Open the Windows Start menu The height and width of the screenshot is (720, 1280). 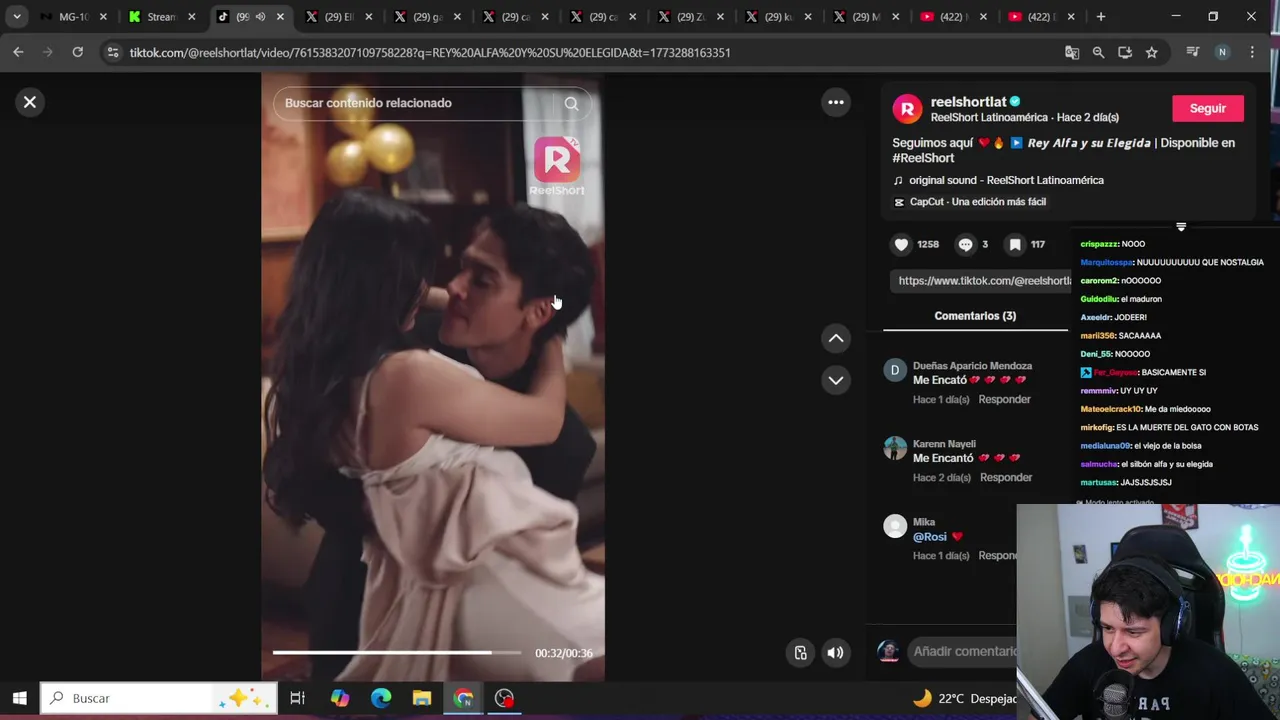click(x=19, y=698)
